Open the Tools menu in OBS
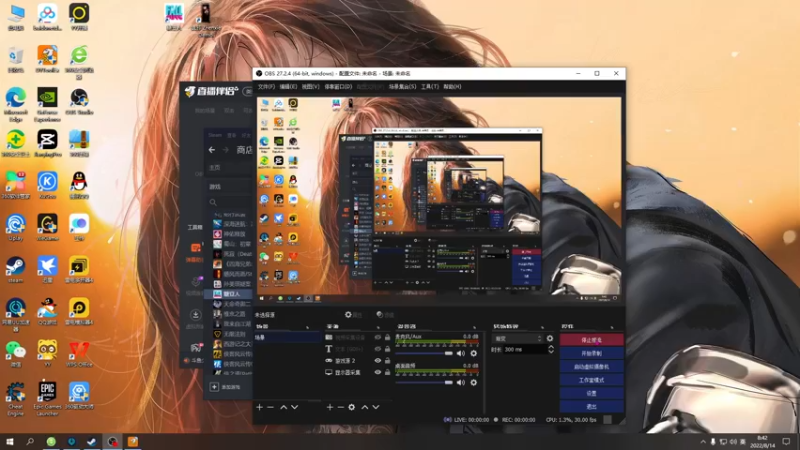The height and width of the screenshot is (450, 800). click(x=430, y=87)
